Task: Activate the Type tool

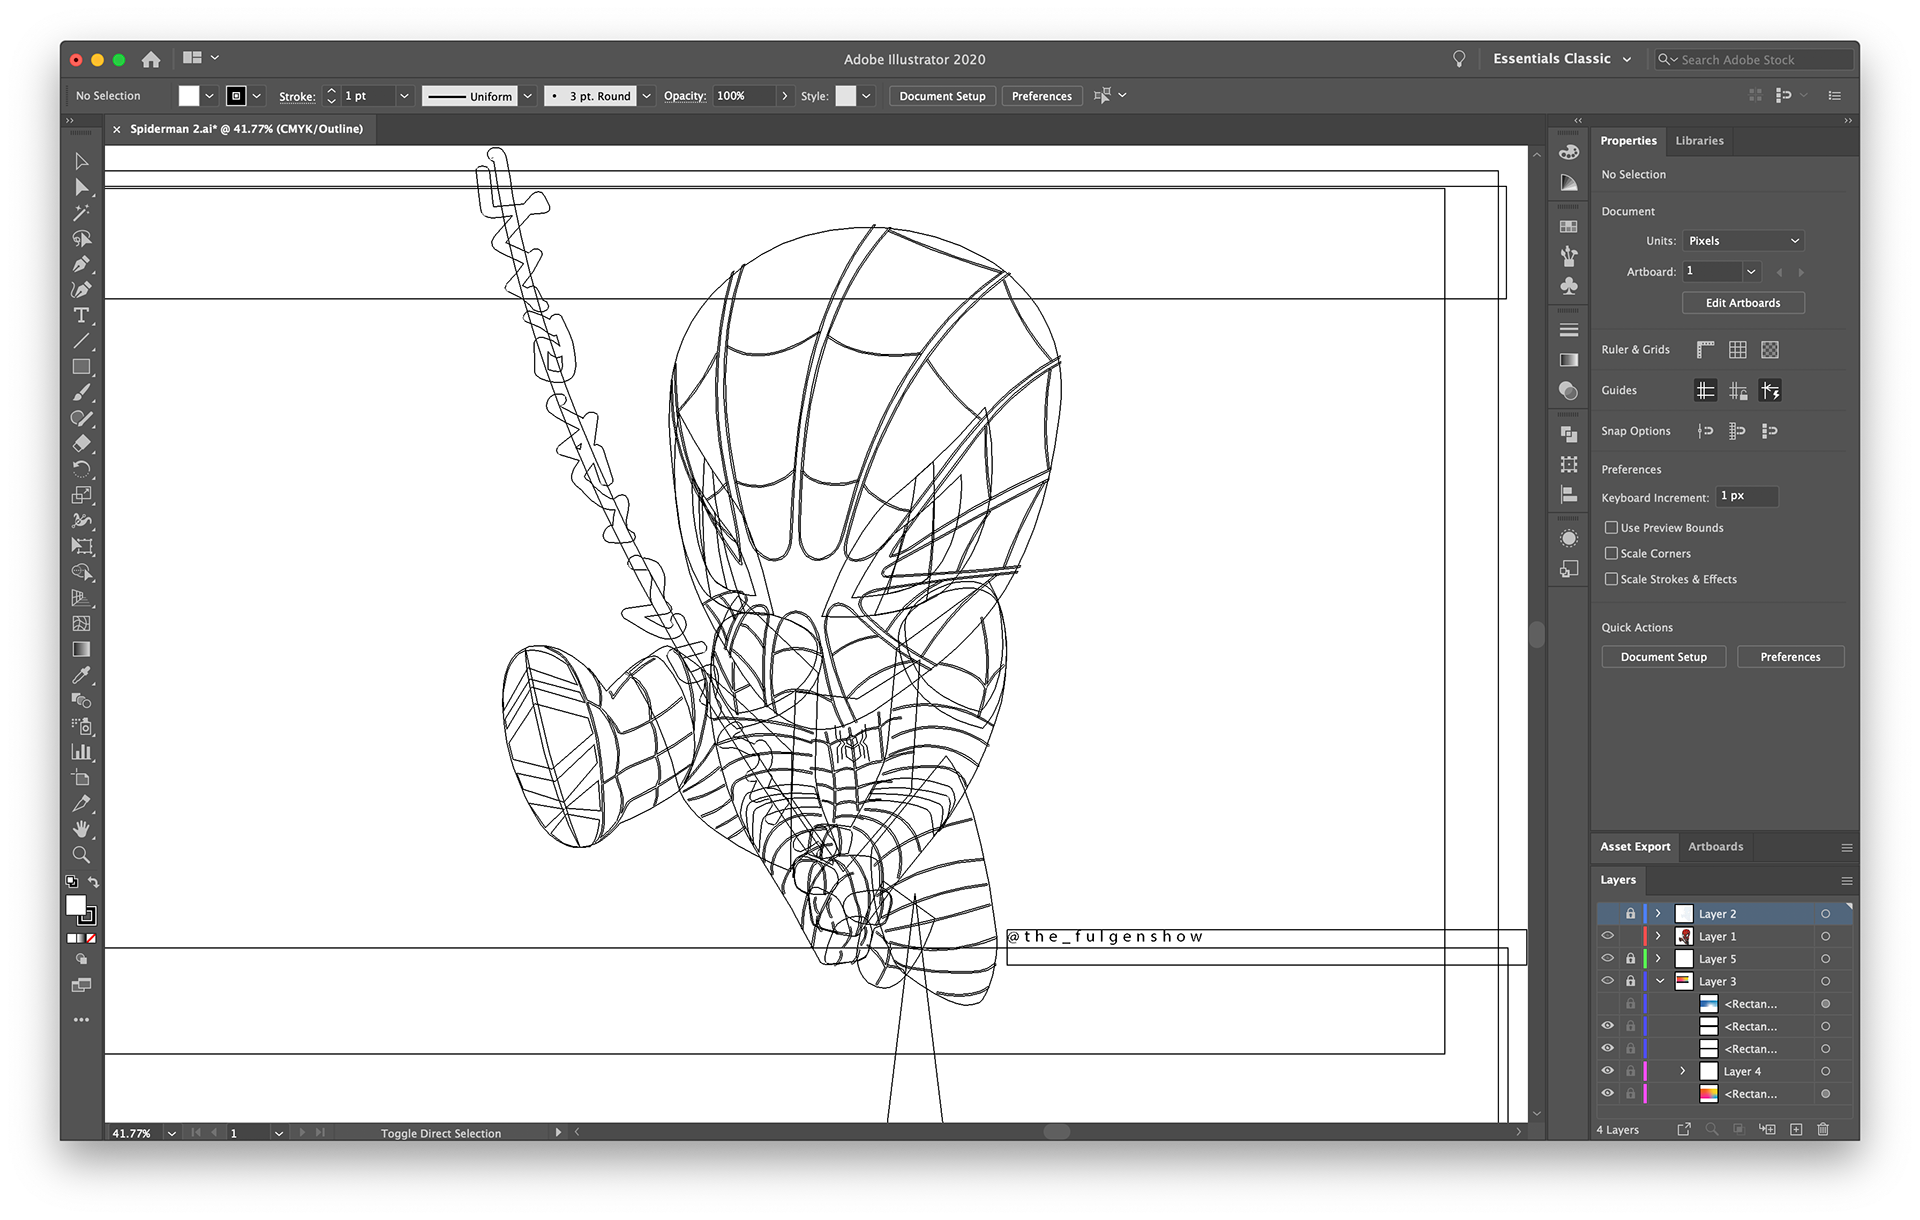Action: coord(81,316)
